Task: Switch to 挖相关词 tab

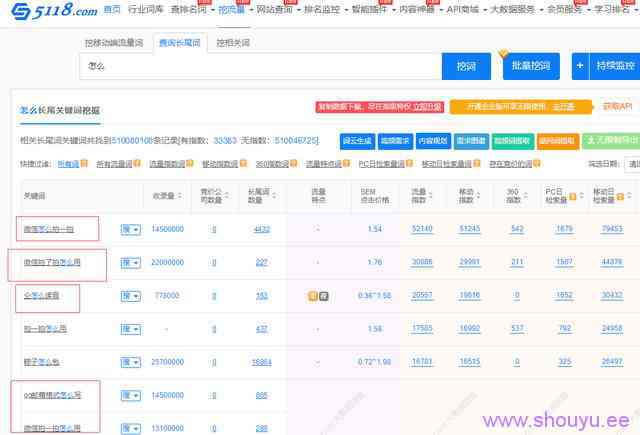Action: click(233, 42)
